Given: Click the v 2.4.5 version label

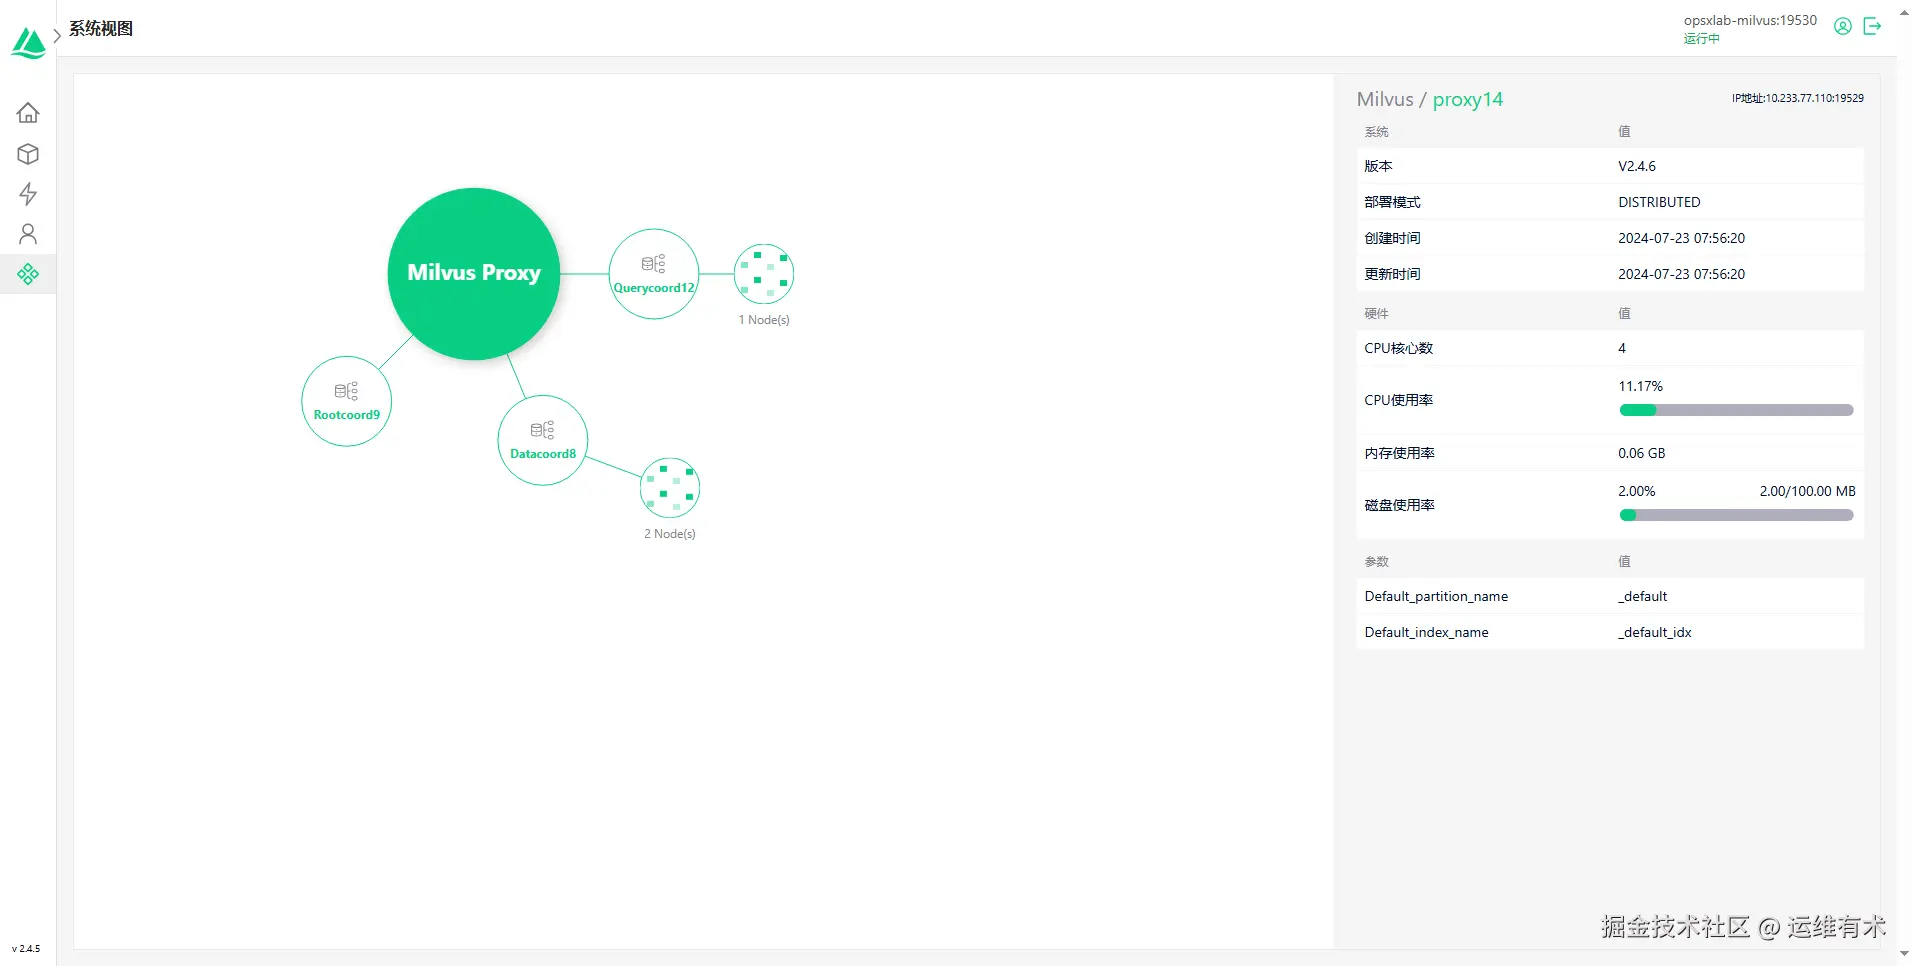Looking at the screenshot, I should [27, 948].
